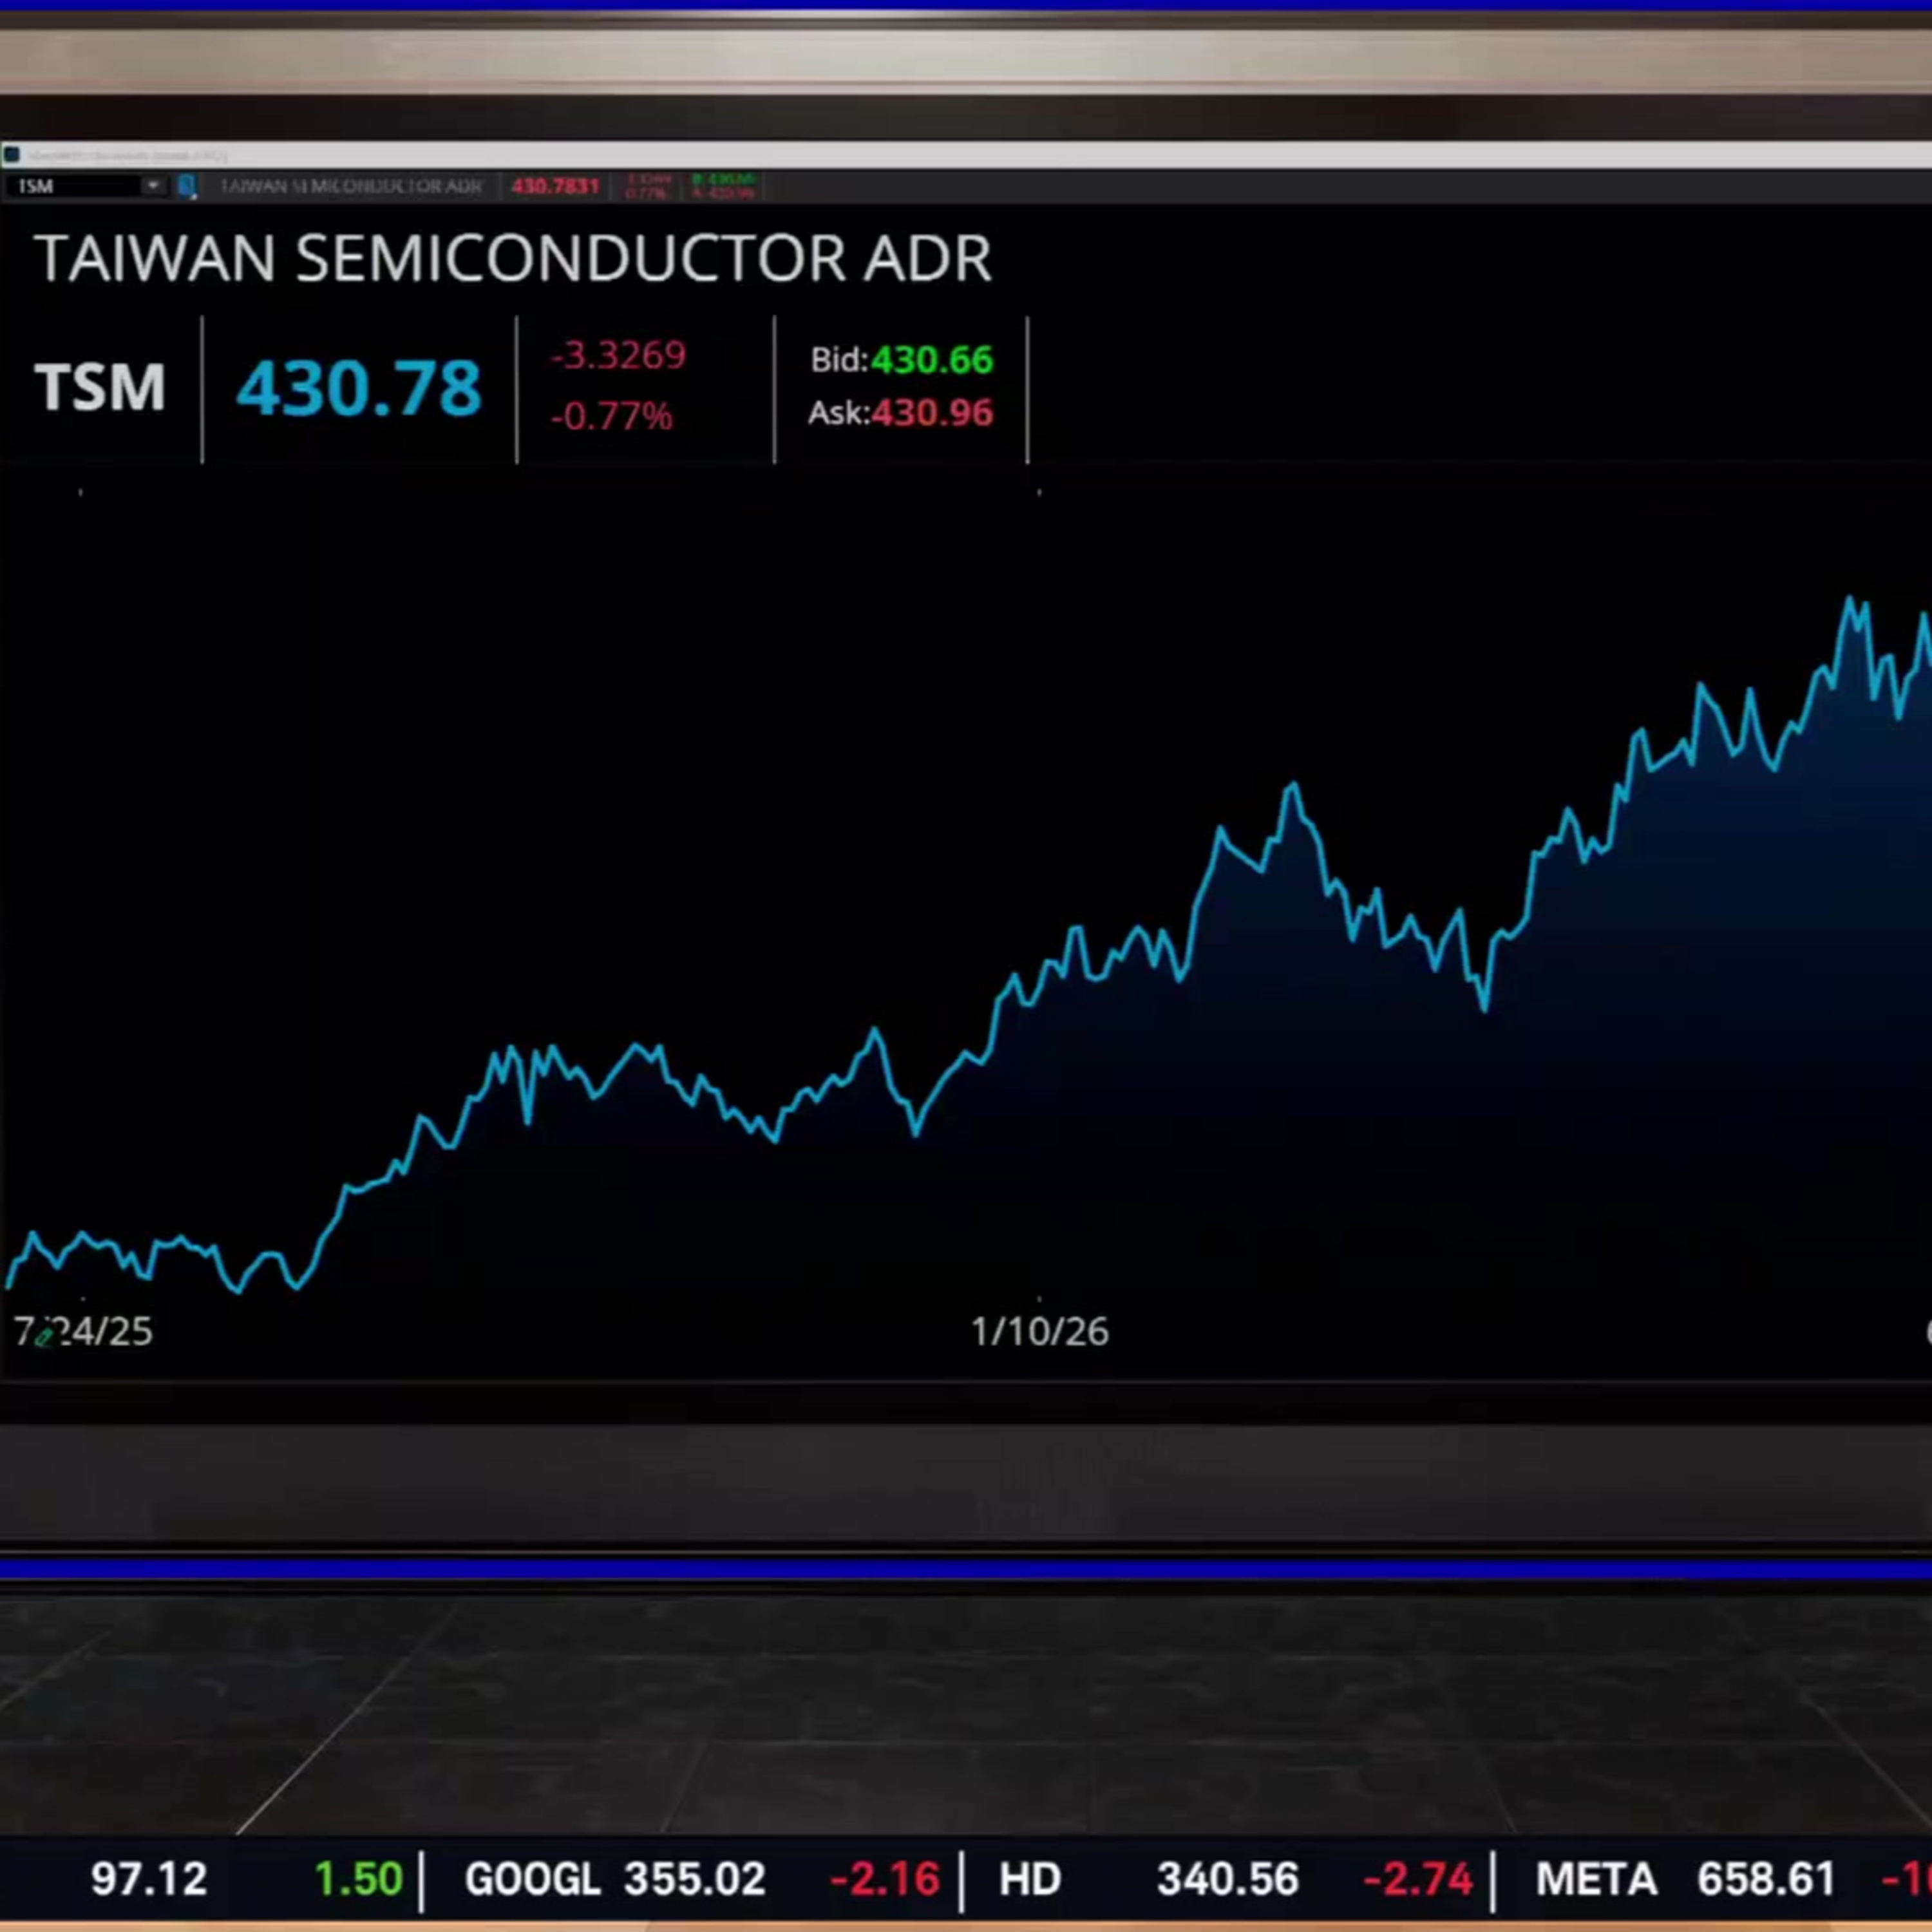Click the large TSM ticker label
The height and width of the screenshot is (1932, 1932).
click(100, 387)
